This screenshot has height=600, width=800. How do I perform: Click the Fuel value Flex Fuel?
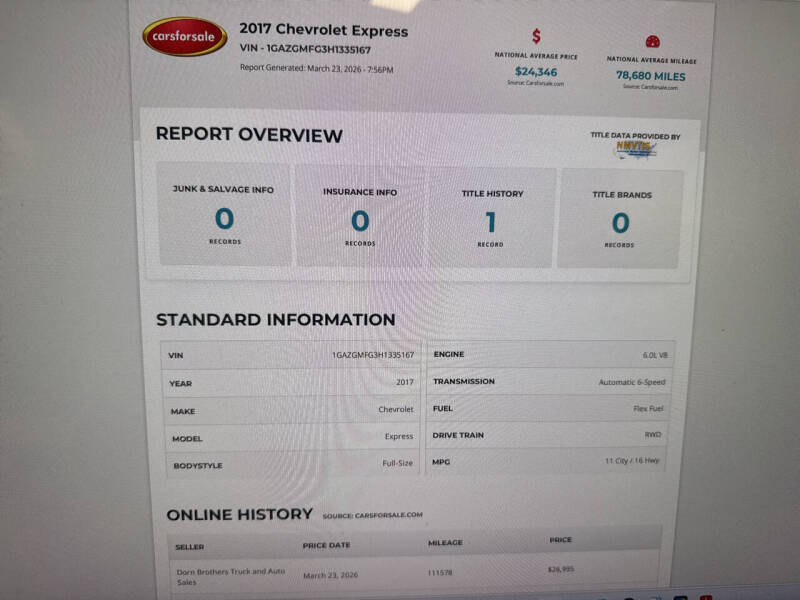(x=648, y=408)
